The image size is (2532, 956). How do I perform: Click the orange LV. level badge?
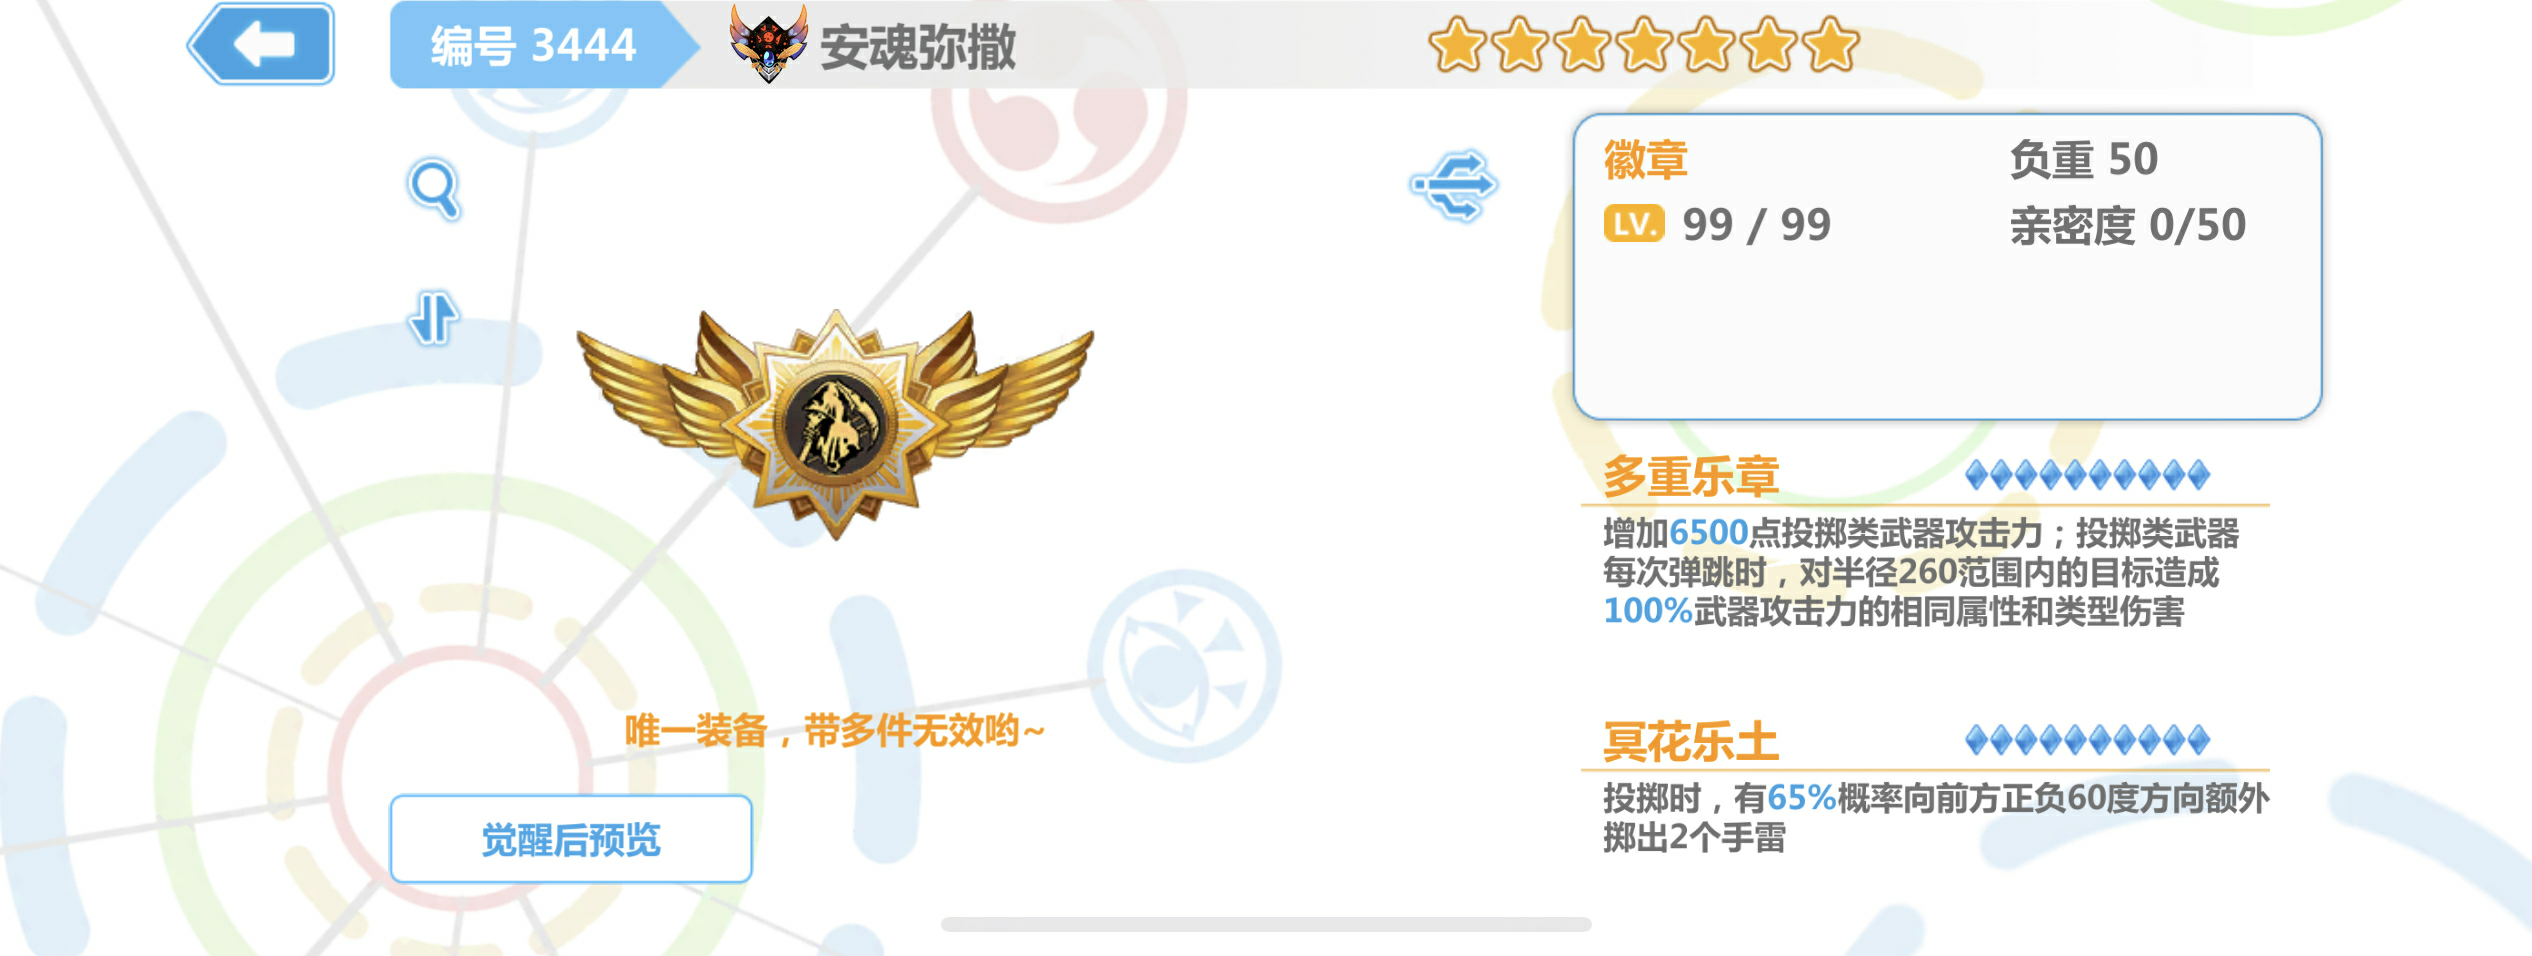pyautogui.click(x=1634, y=224)
